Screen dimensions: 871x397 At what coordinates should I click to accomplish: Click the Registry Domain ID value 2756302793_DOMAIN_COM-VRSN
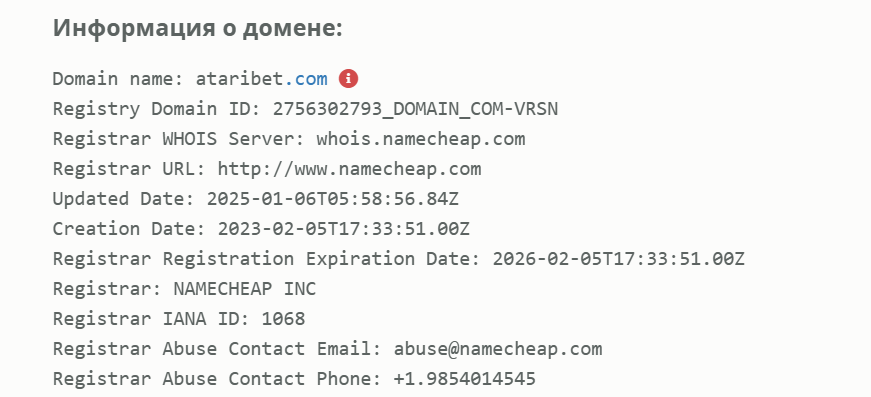tap(416, 109)
